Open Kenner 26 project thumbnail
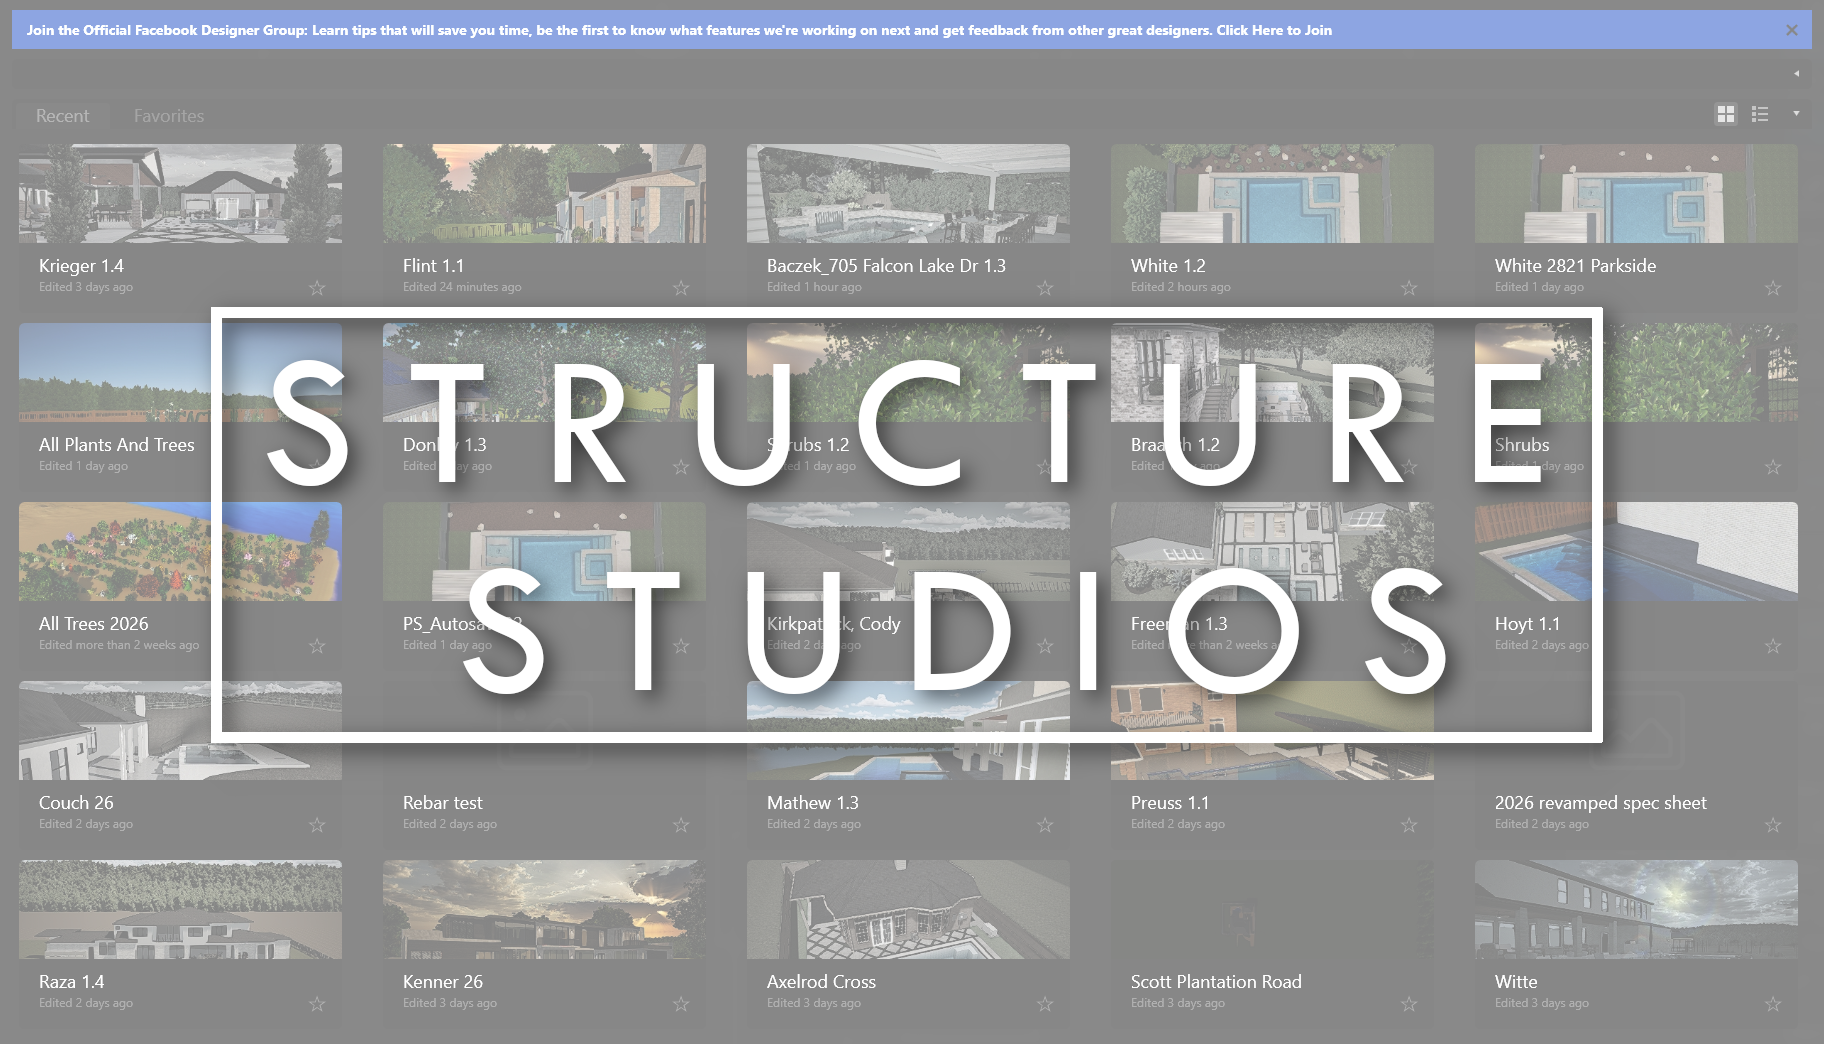1824x1044 pixels. pos(544,909)
